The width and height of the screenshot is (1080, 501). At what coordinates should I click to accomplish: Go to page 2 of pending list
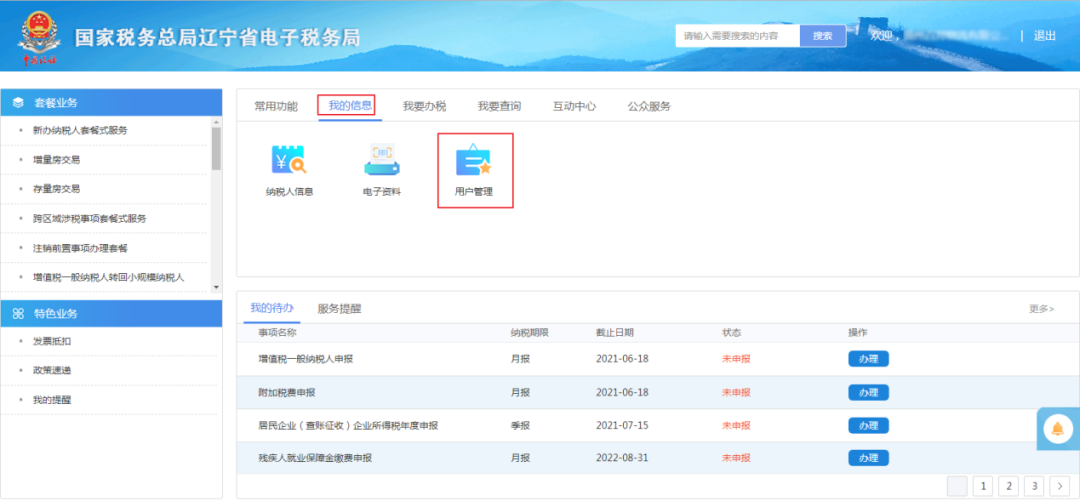pyautogui.click(x=1009, y=486)
